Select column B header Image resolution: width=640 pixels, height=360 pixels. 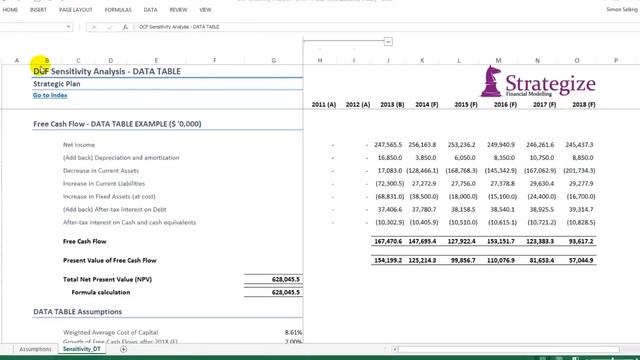47,60
